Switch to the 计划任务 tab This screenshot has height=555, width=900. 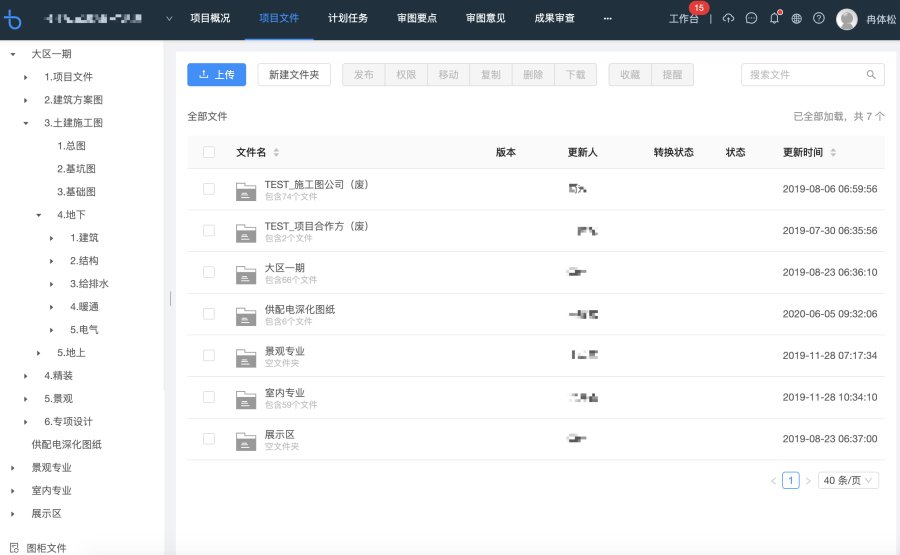tap(348, 18)
